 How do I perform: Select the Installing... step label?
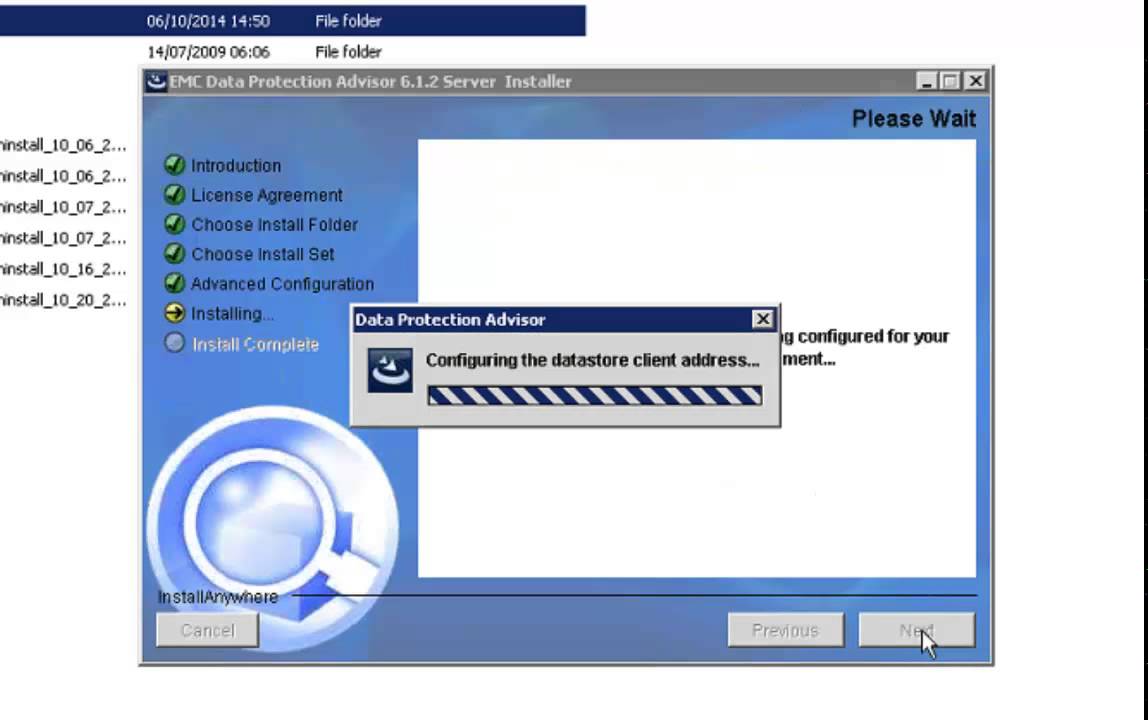[x=232, y=313]
